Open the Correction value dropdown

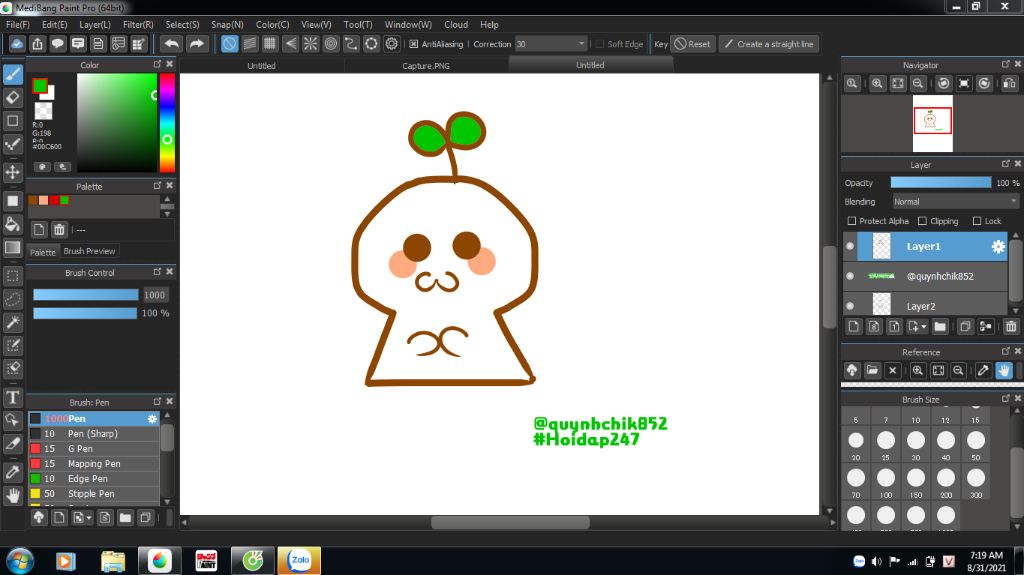(x=581, y=44)
